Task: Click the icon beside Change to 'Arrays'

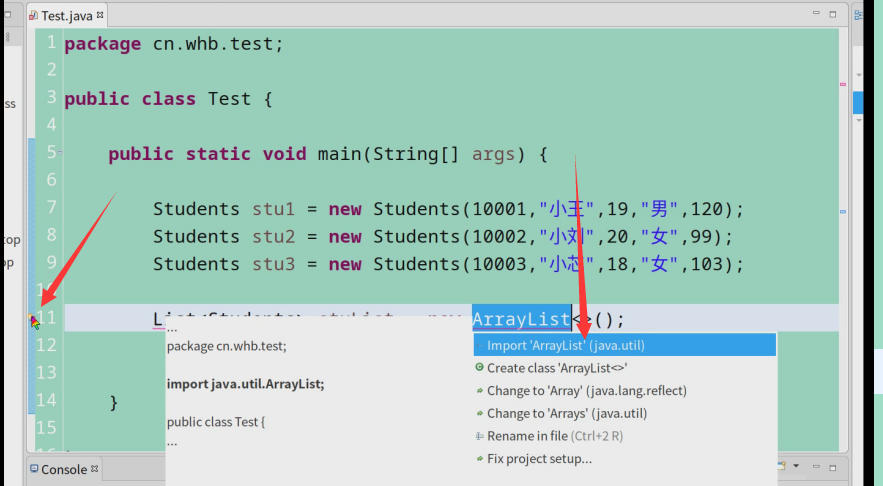Action: click(480, 413)
